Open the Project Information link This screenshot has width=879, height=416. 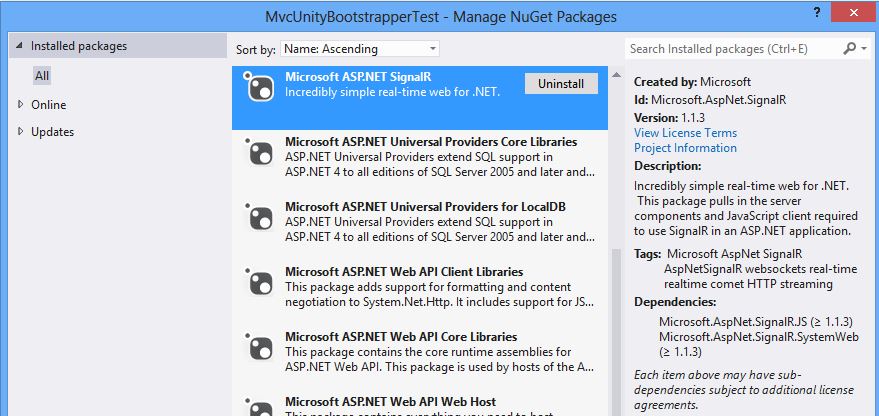pyautogui.click(x=685, y=148)
